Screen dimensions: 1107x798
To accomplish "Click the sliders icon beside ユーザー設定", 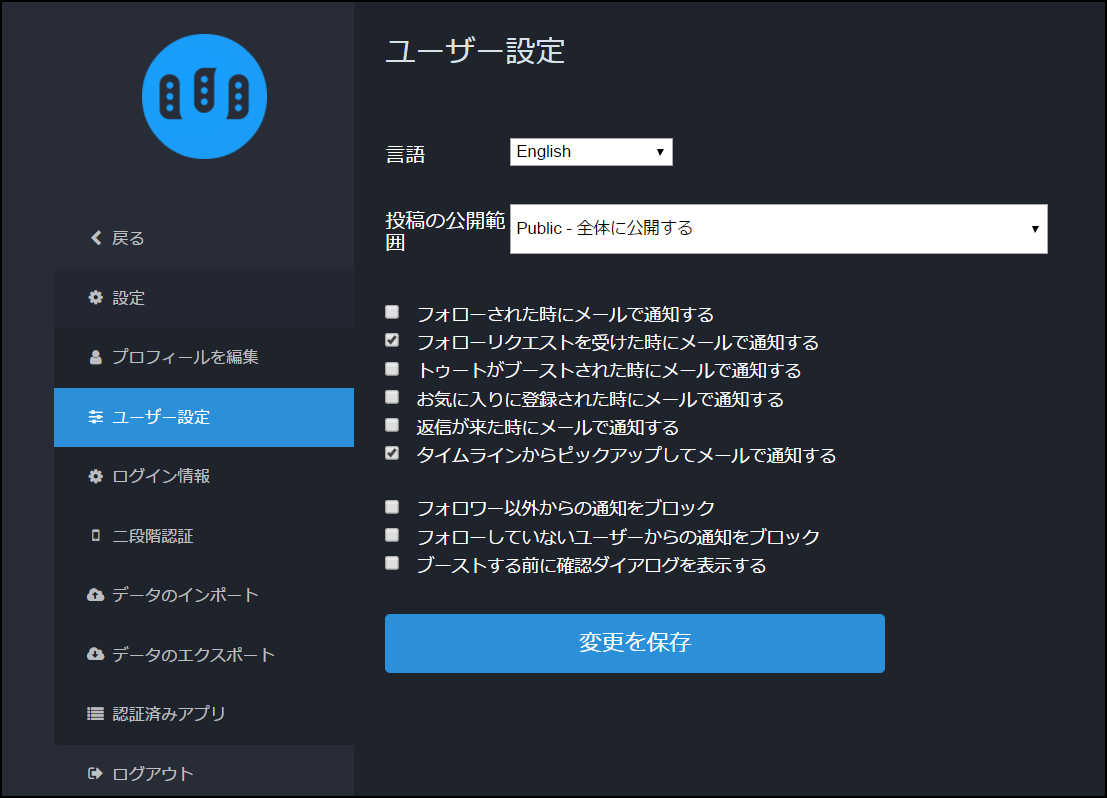I will click(x=96, y=417).
